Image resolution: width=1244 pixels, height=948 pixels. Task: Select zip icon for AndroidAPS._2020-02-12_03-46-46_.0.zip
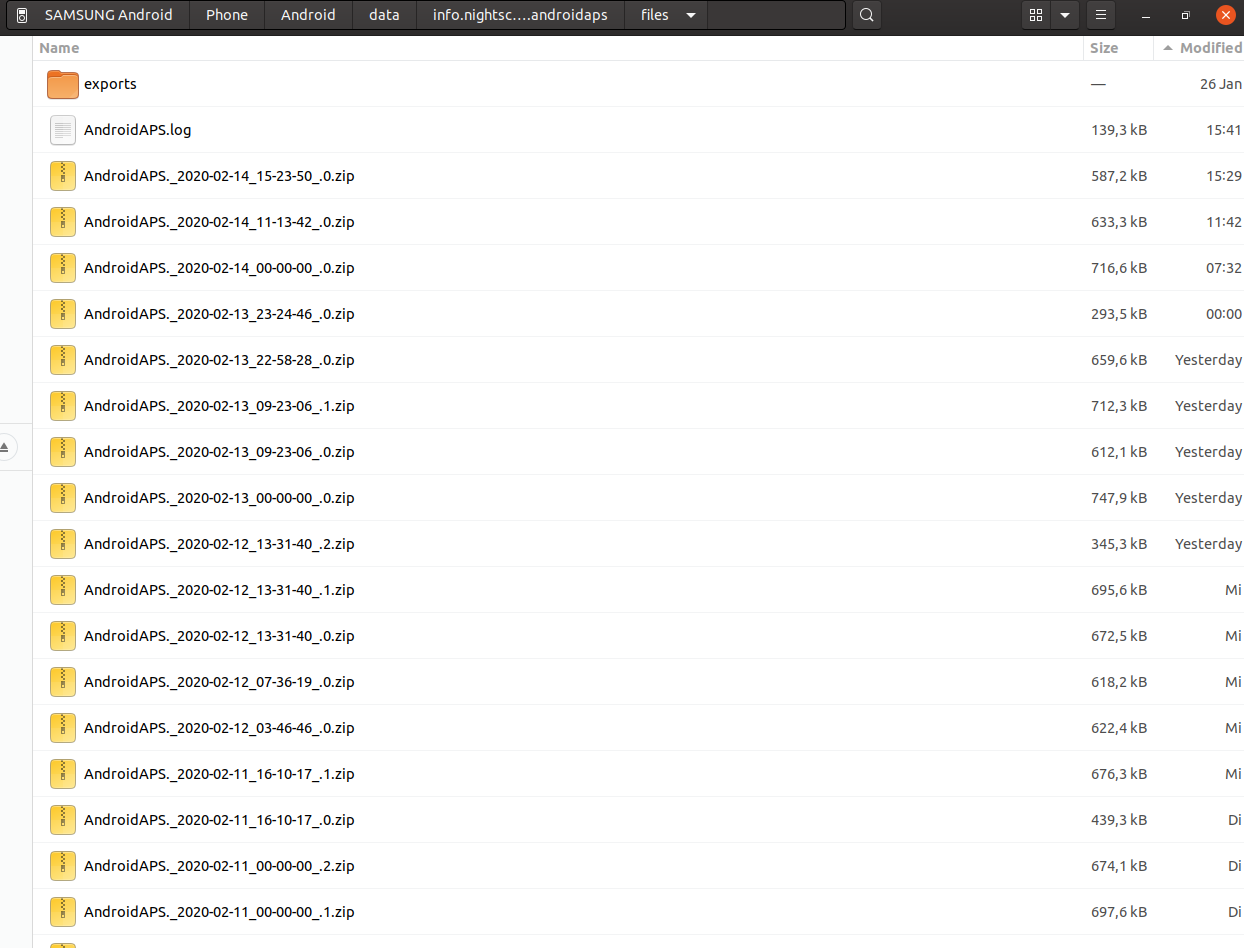coord(63,728)
